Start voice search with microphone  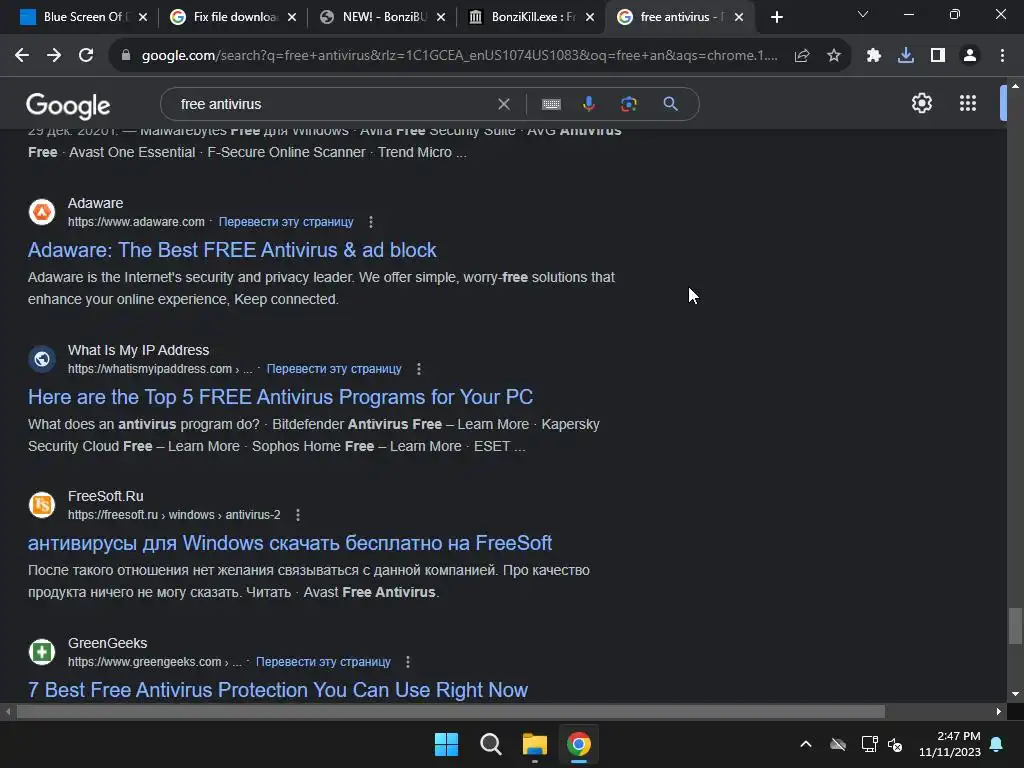pyautogui.click(x=589, y=104)
